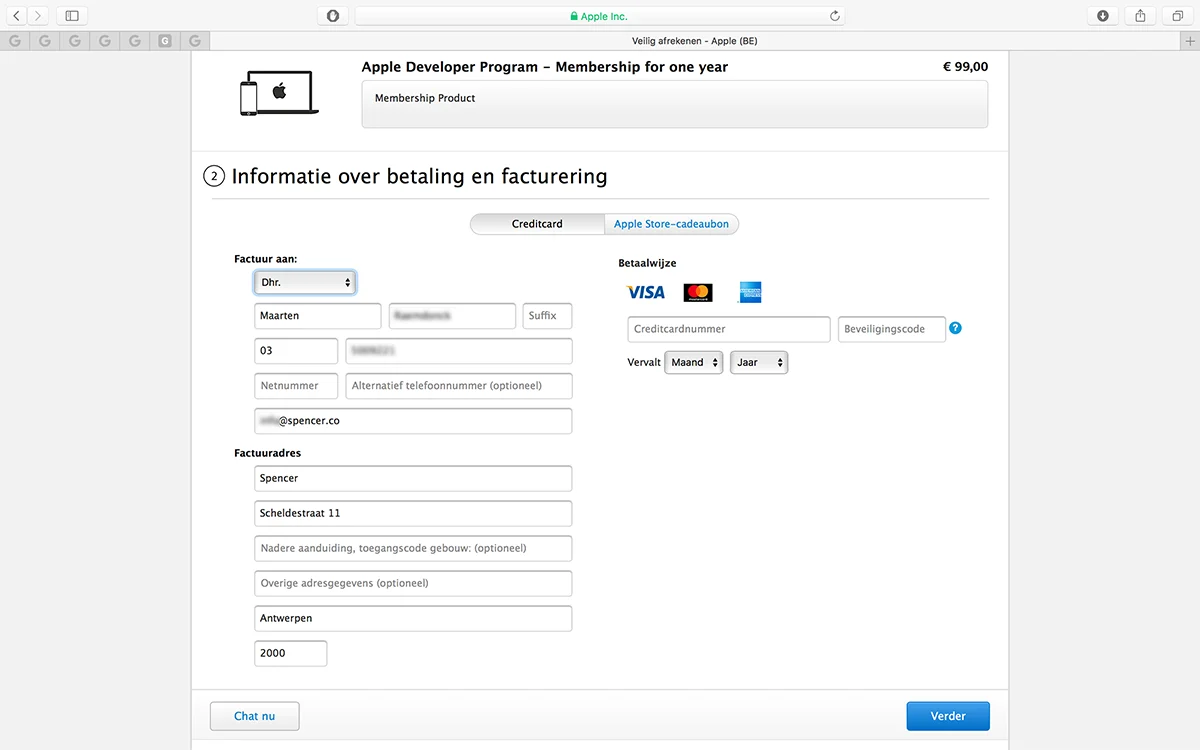1200x750 pixels.
Task: Select the Mastercard payment logo
Action: pos(697,292)
